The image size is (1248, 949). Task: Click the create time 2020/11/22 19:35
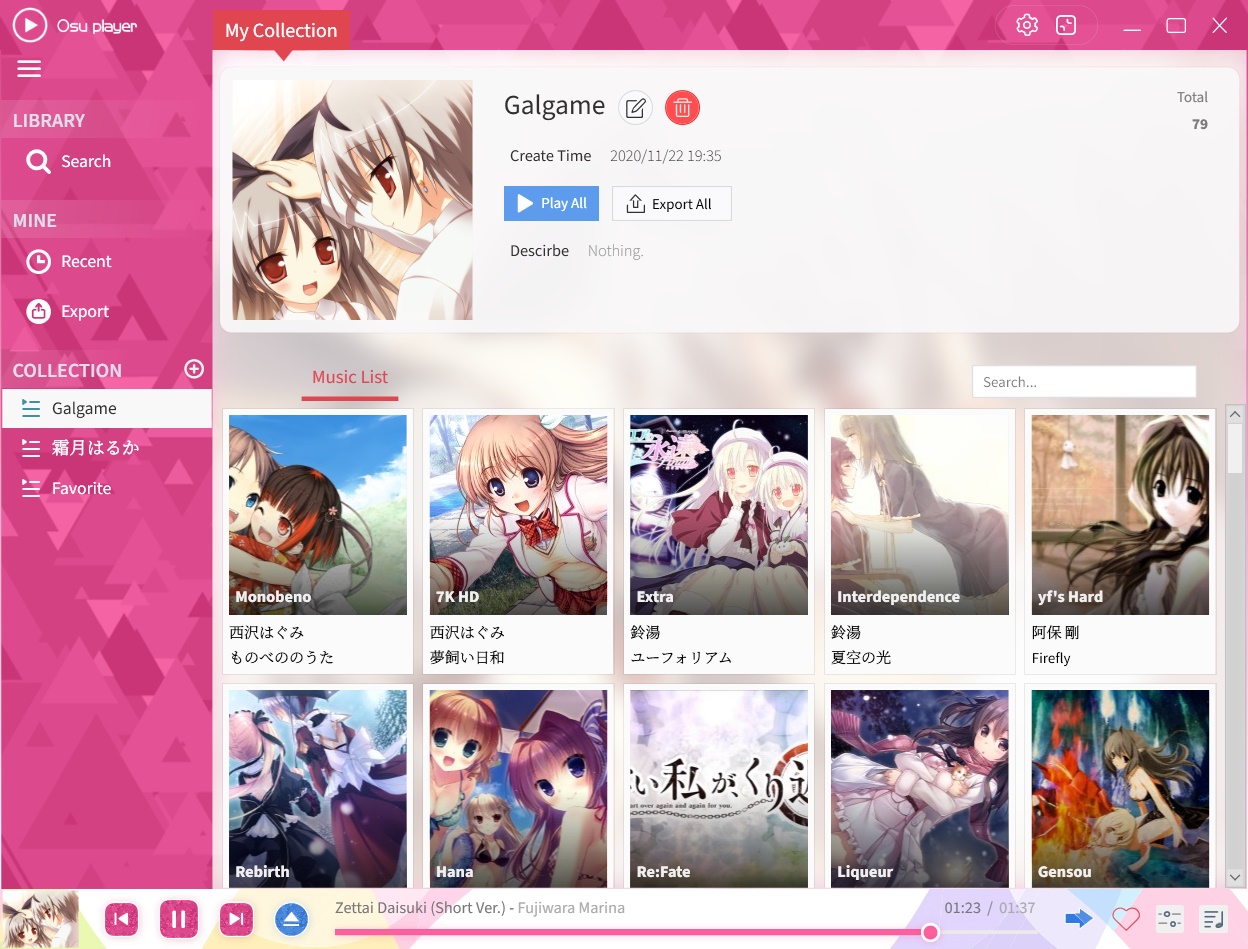(665, 156)
